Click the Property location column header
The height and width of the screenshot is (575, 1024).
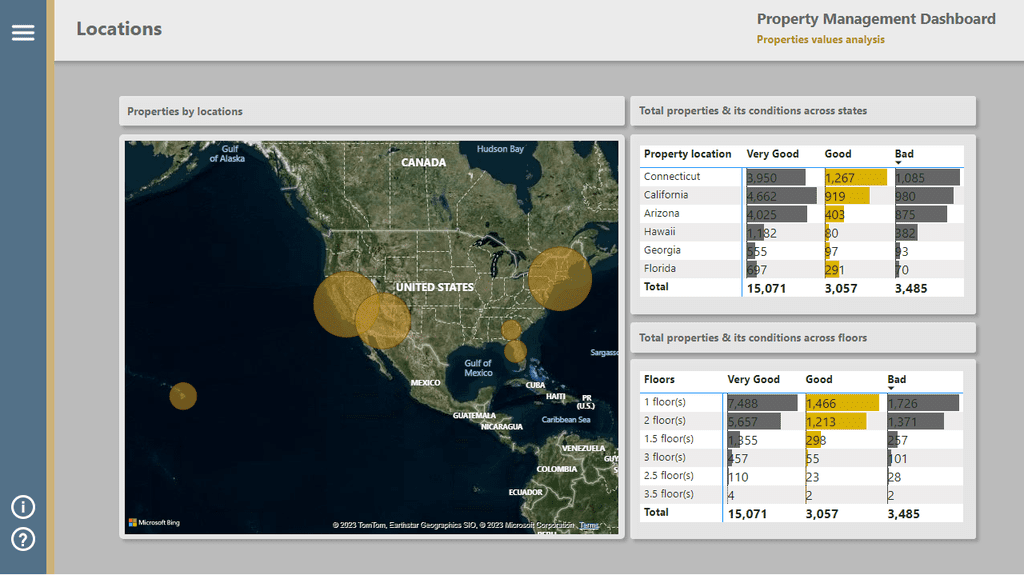[x=688, y=154]
